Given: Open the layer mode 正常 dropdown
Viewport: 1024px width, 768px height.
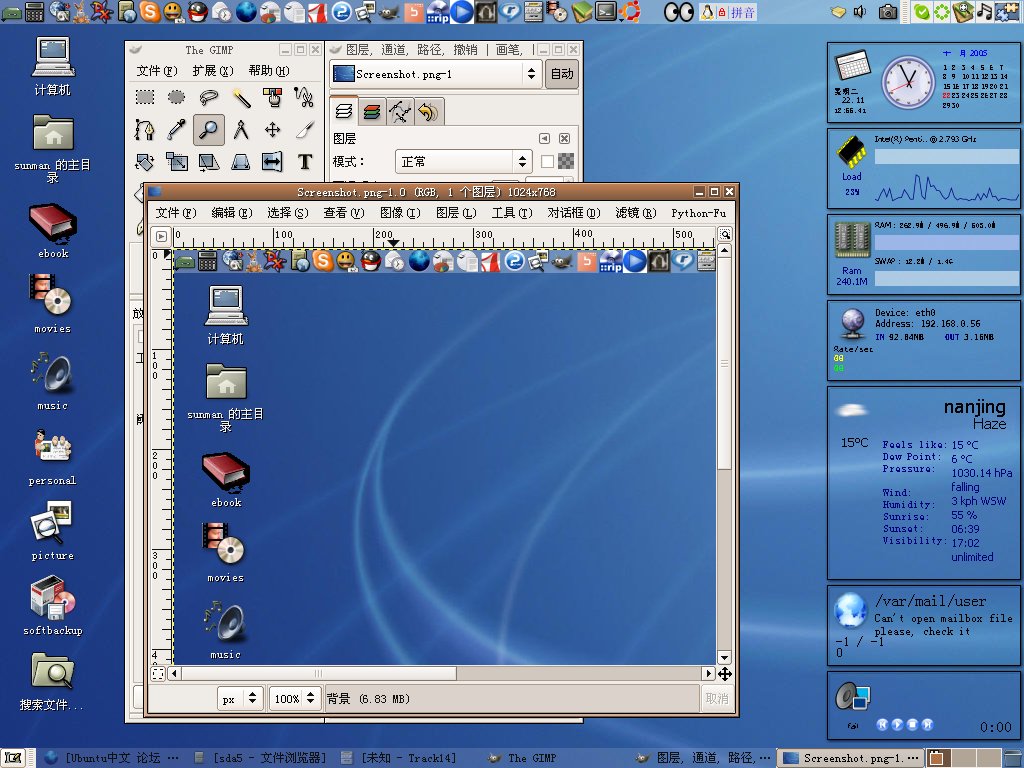Looking at the screenshot, I should point(464,161).
